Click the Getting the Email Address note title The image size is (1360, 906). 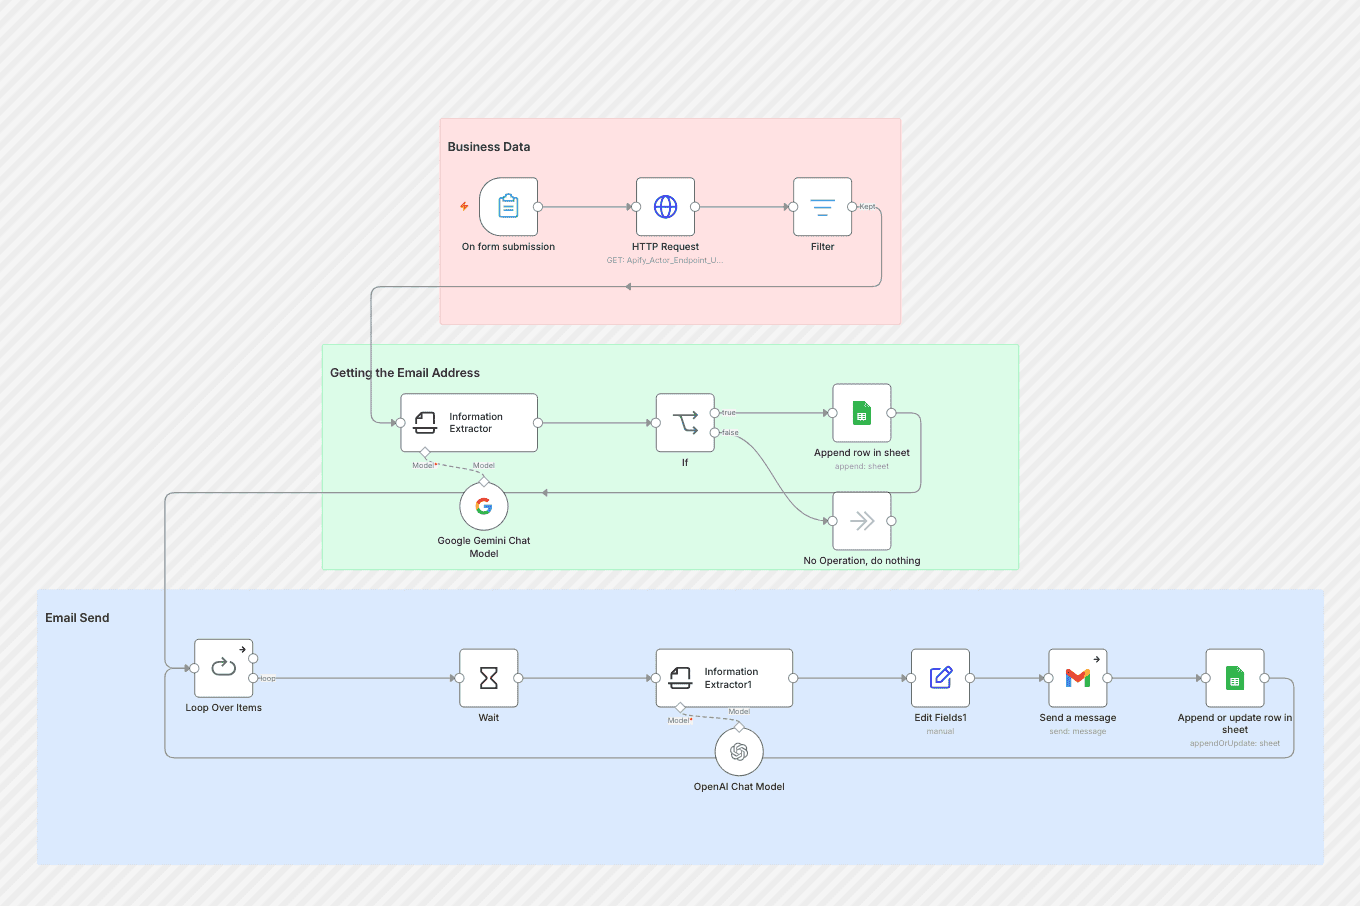[405, 373]
